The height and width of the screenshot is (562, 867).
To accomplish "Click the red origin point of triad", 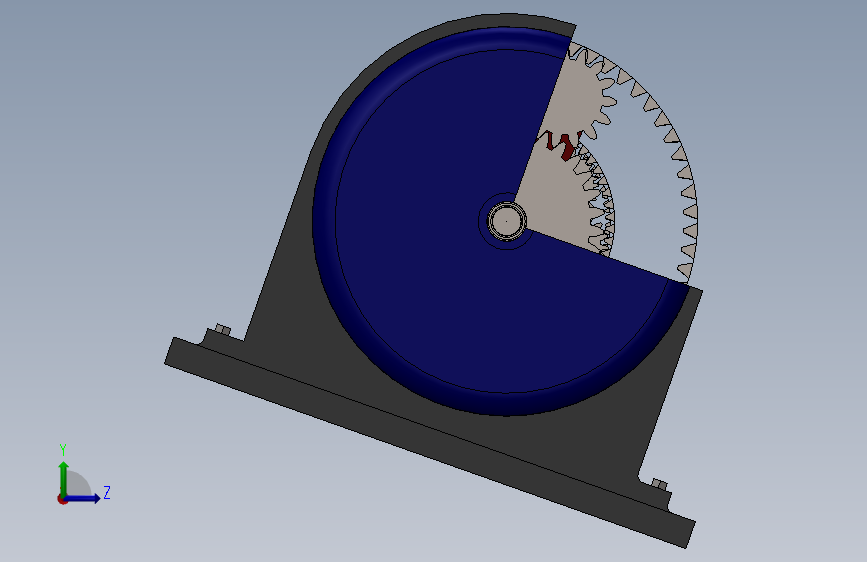I will point(62,499).
